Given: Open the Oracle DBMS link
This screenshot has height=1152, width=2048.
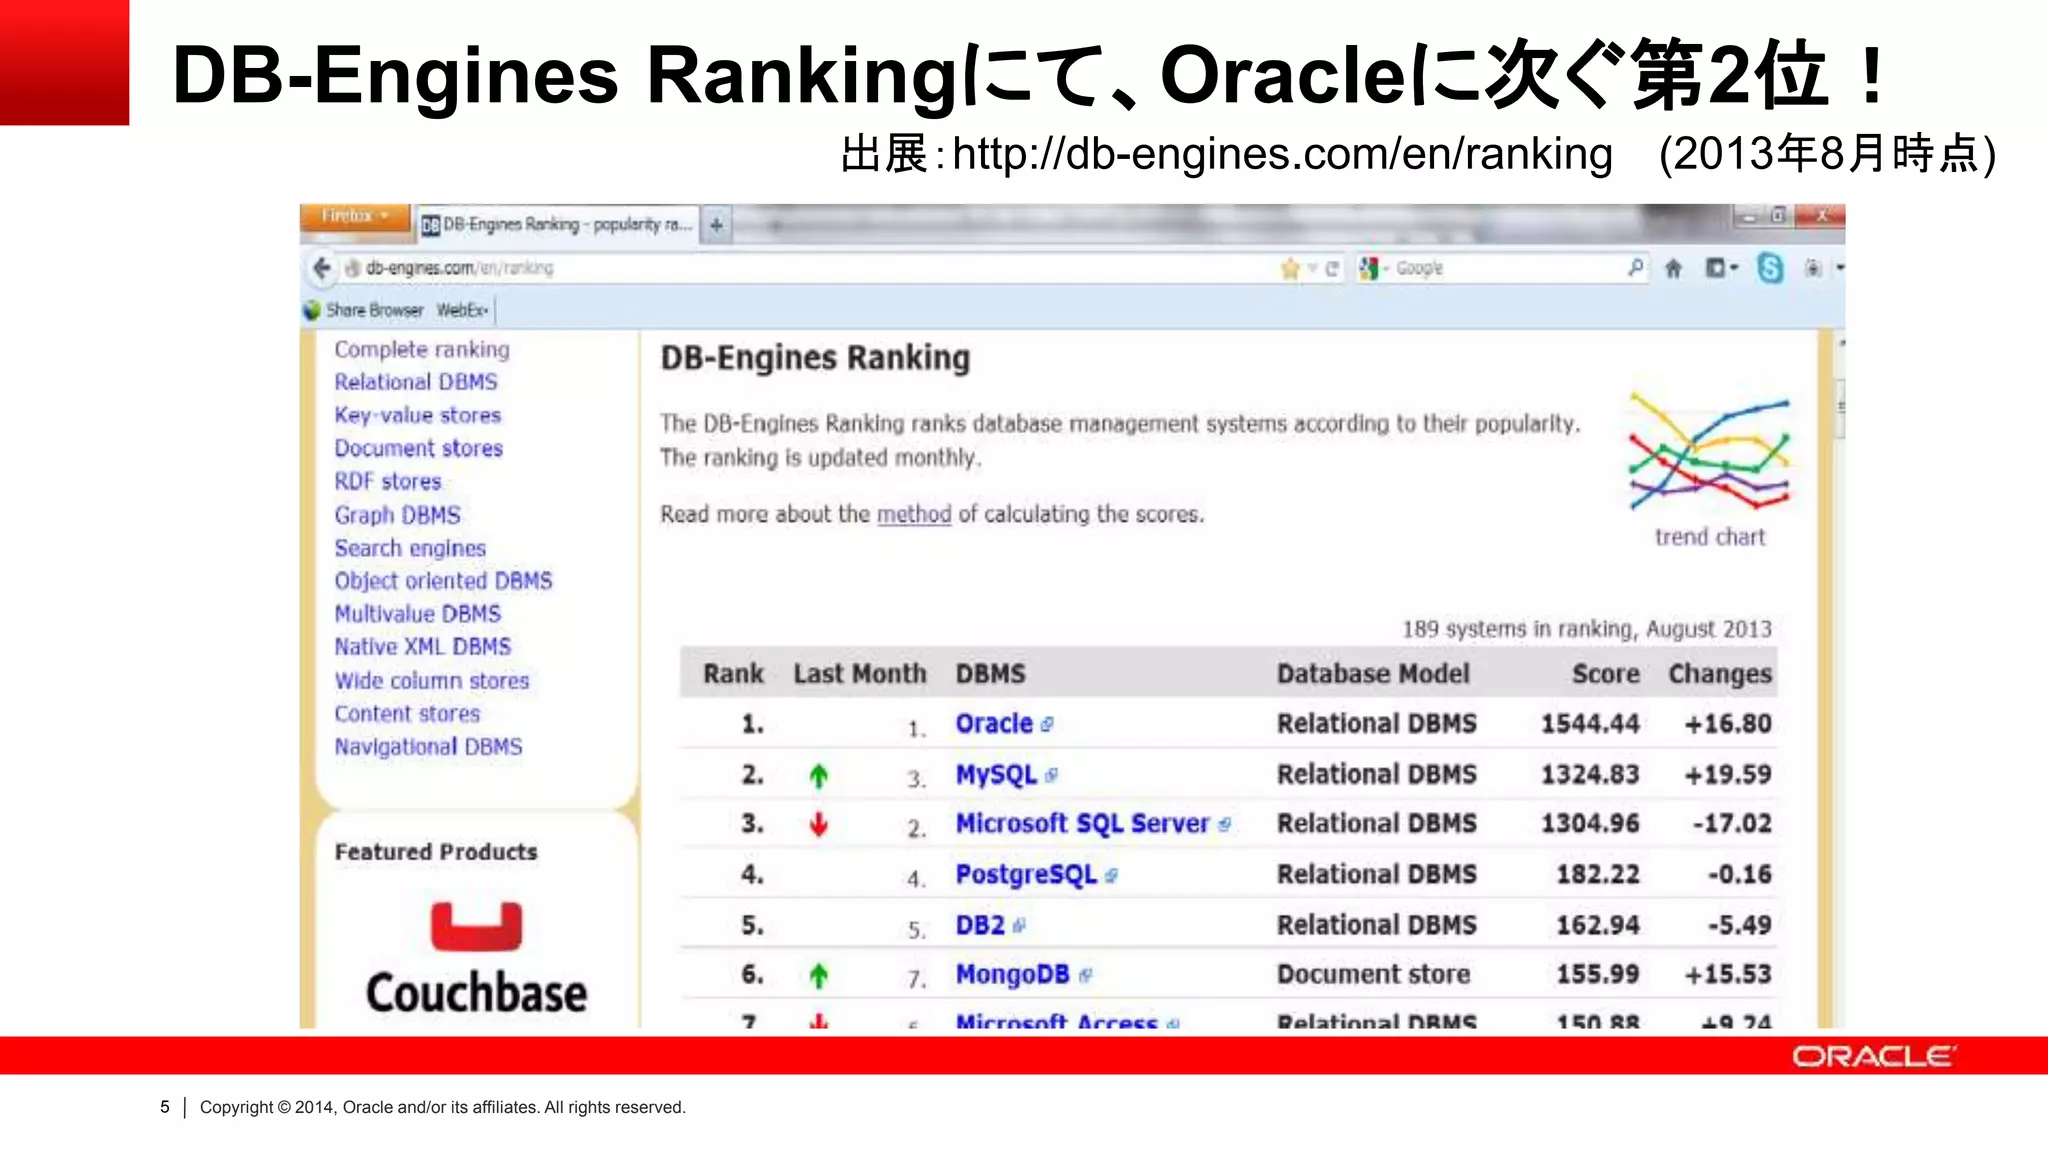Looking at the screenshot, I should [994, 723].
